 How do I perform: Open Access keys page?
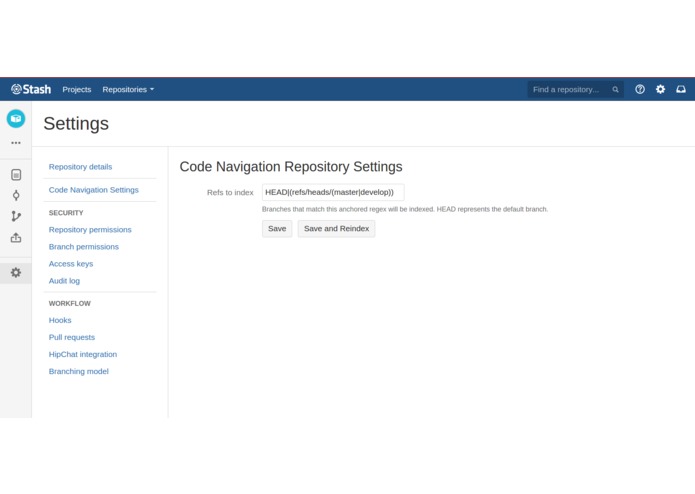tap(71, 264)
